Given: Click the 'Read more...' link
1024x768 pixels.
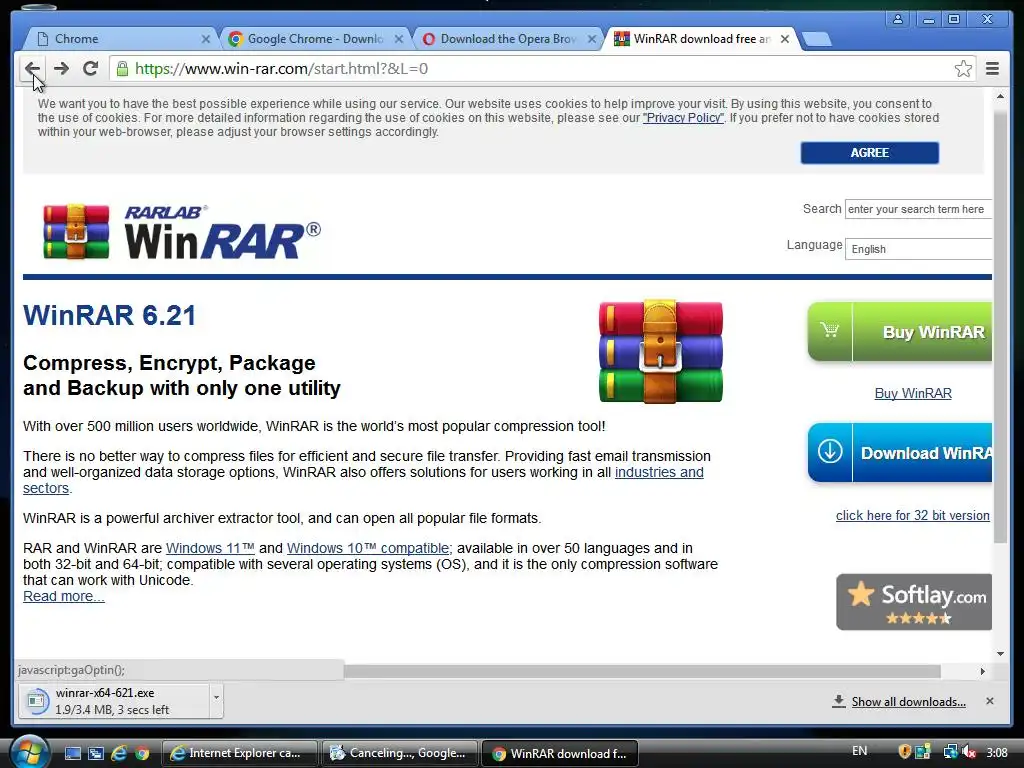Looking at the screenshot, I should [64, 596].
